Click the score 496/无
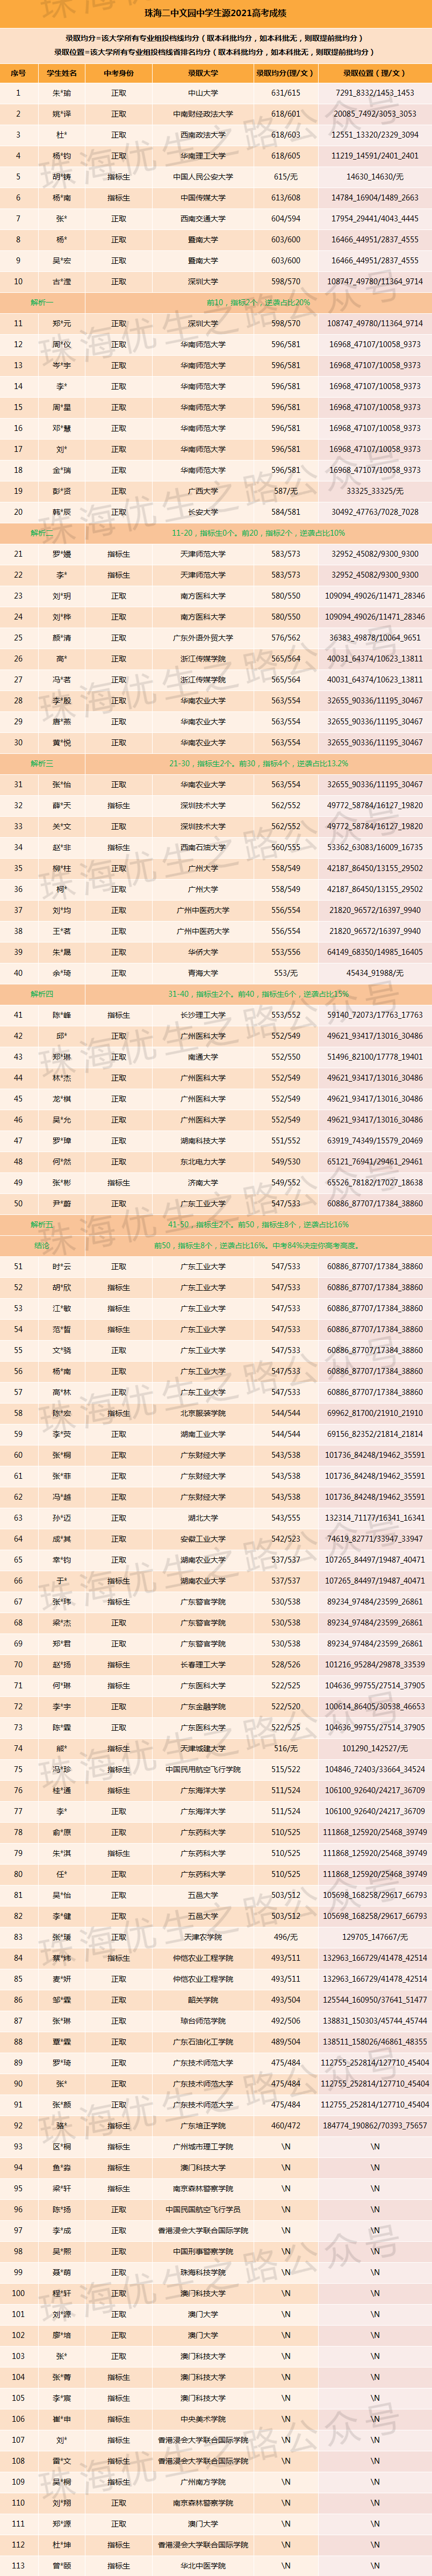This screenshot has width=432, height=2576. click(x=286, y=1938)
